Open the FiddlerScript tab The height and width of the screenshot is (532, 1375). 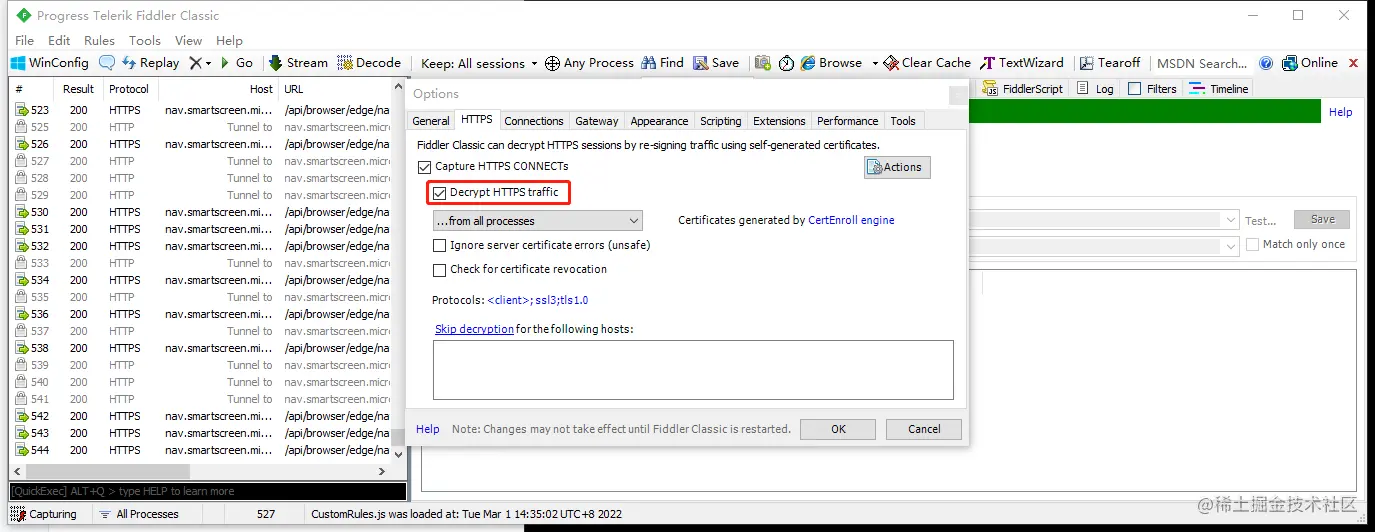click(1022, 89)
